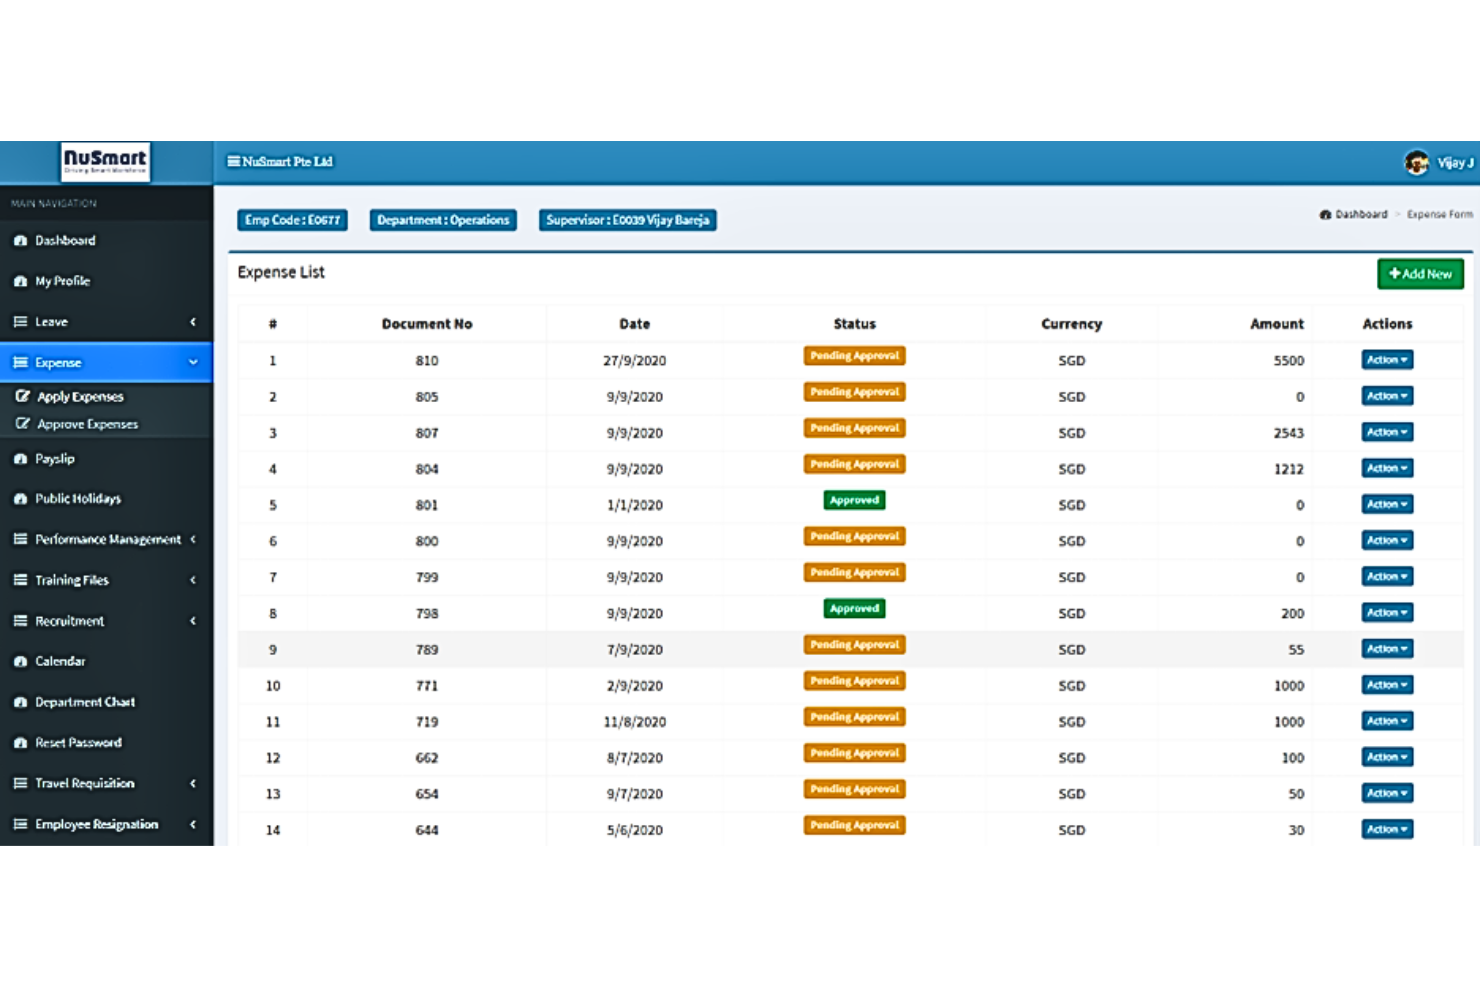This screenshot has height=987, width=1480.
Task: Open Action dropdown for document 654
Action: pos(1387,793)
